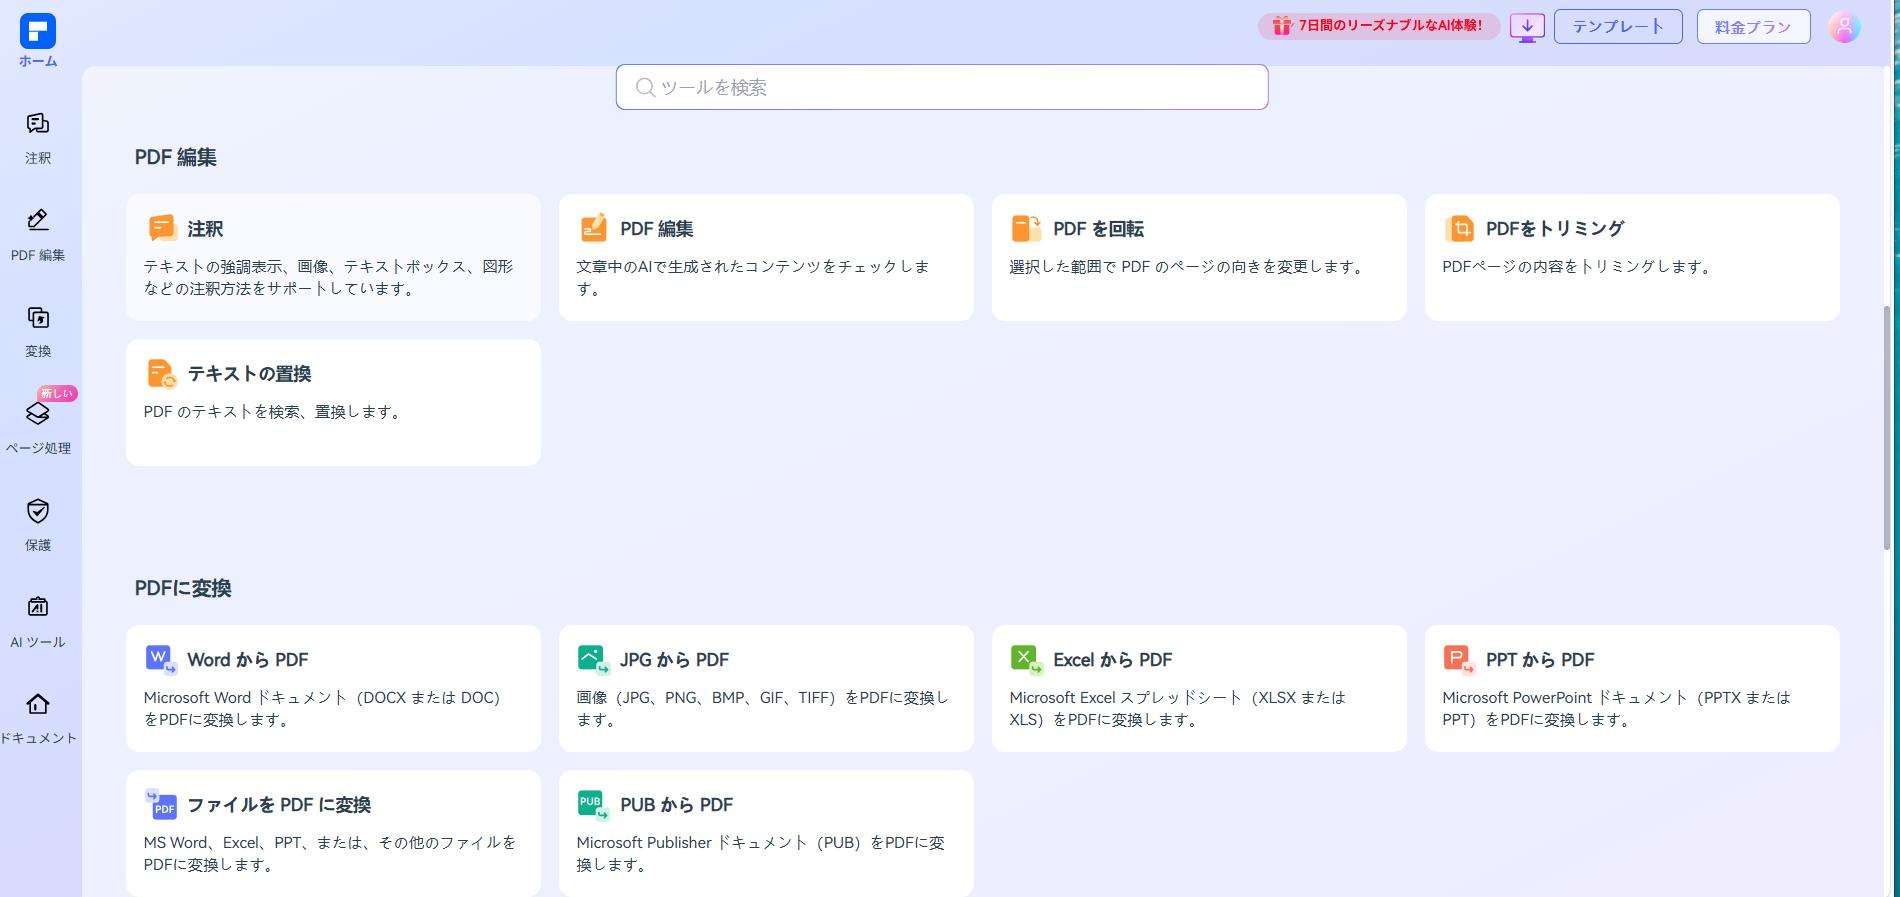Viewport: 1900px width, 897px height.
Task: Click the ホーム label under logo
Action: click(38, 62)
